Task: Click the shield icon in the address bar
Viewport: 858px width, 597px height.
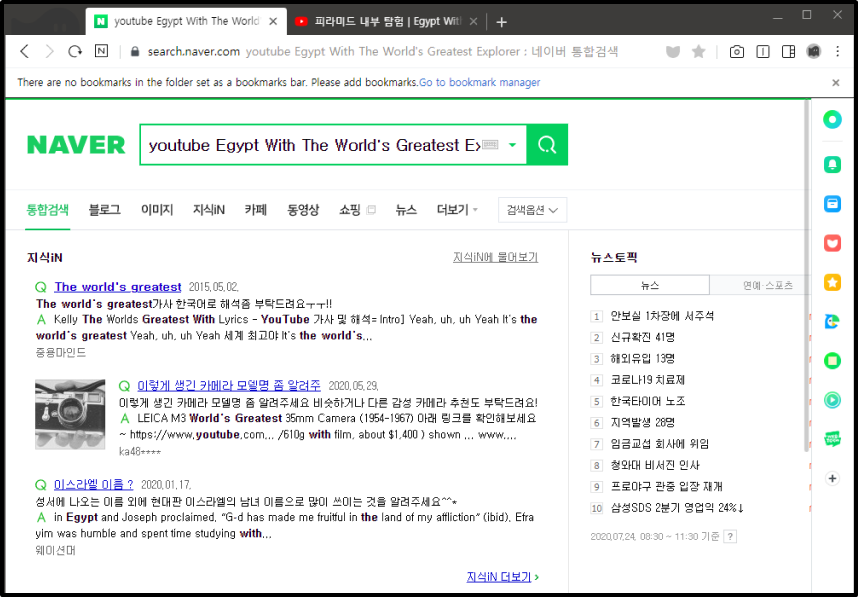Action: (673, 51)
